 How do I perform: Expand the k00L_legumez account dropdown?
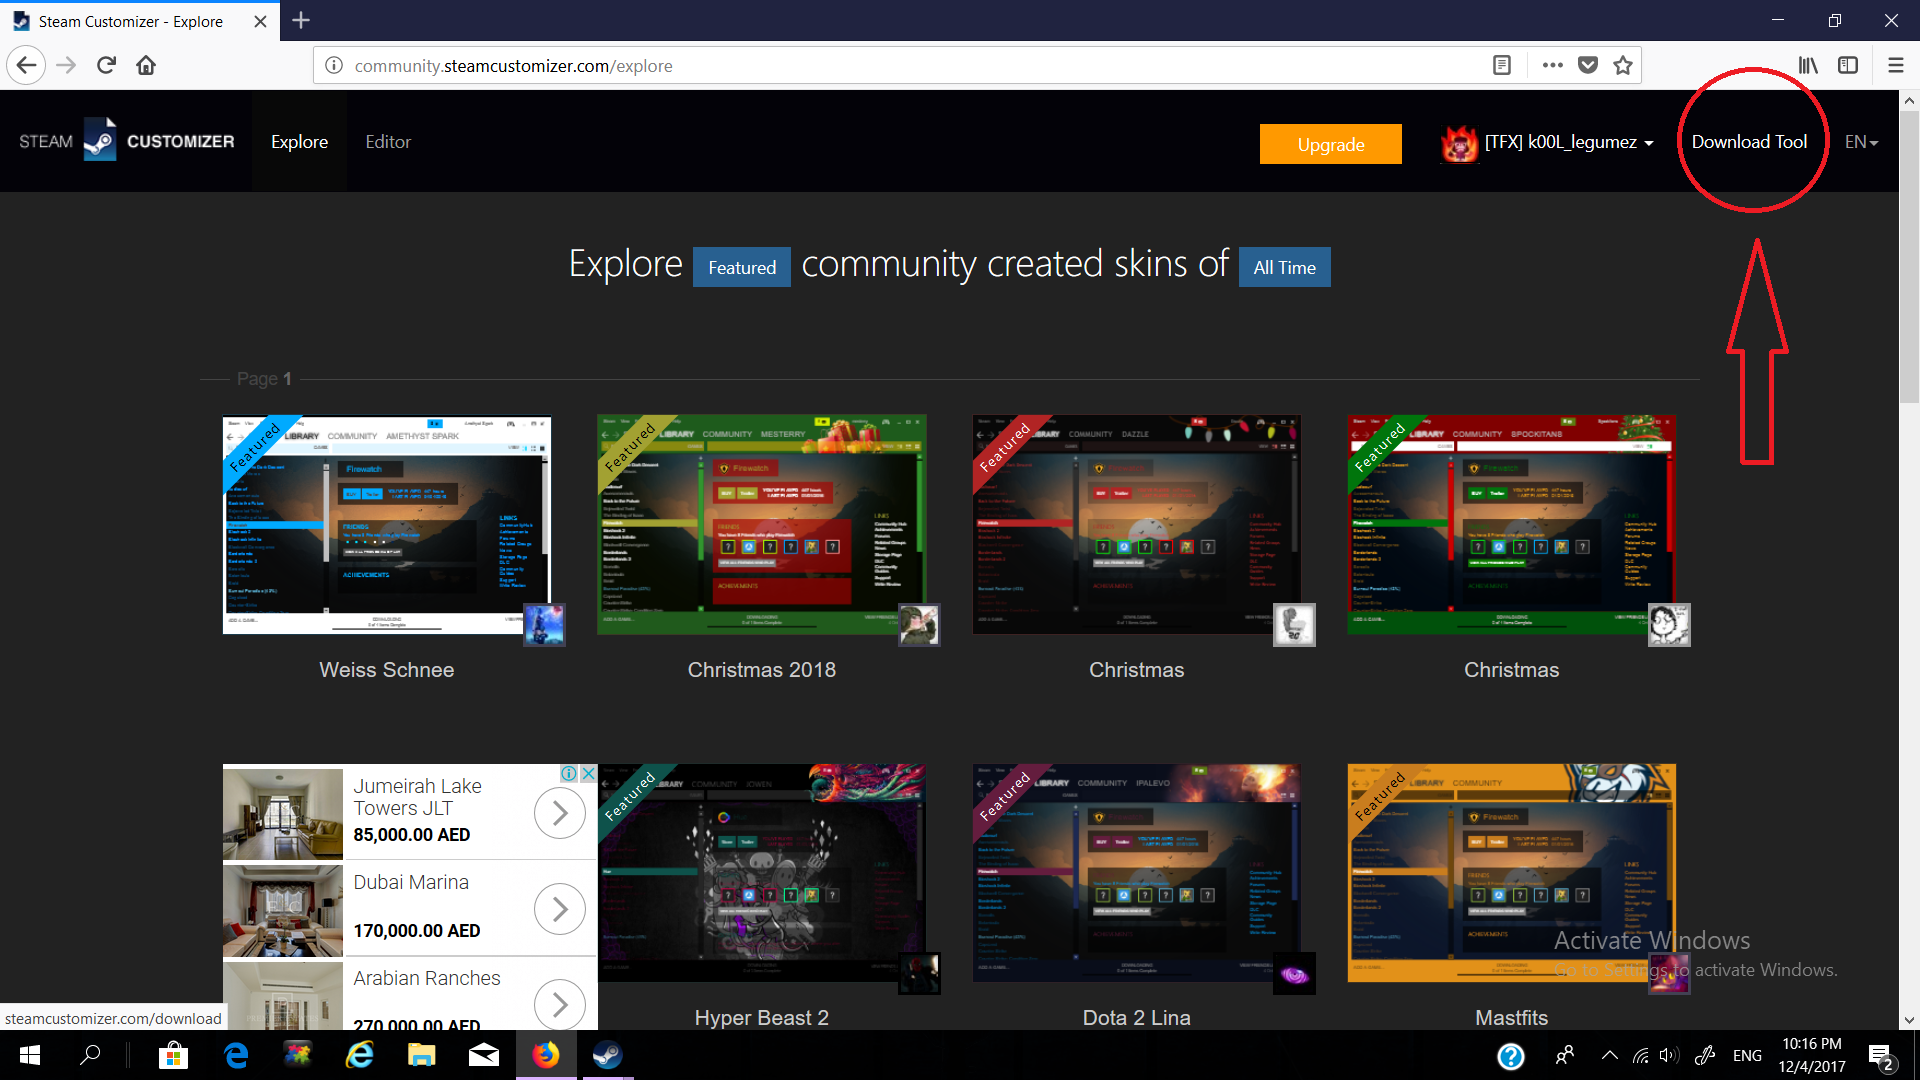pyautogui.click(x=1569, y=142)
